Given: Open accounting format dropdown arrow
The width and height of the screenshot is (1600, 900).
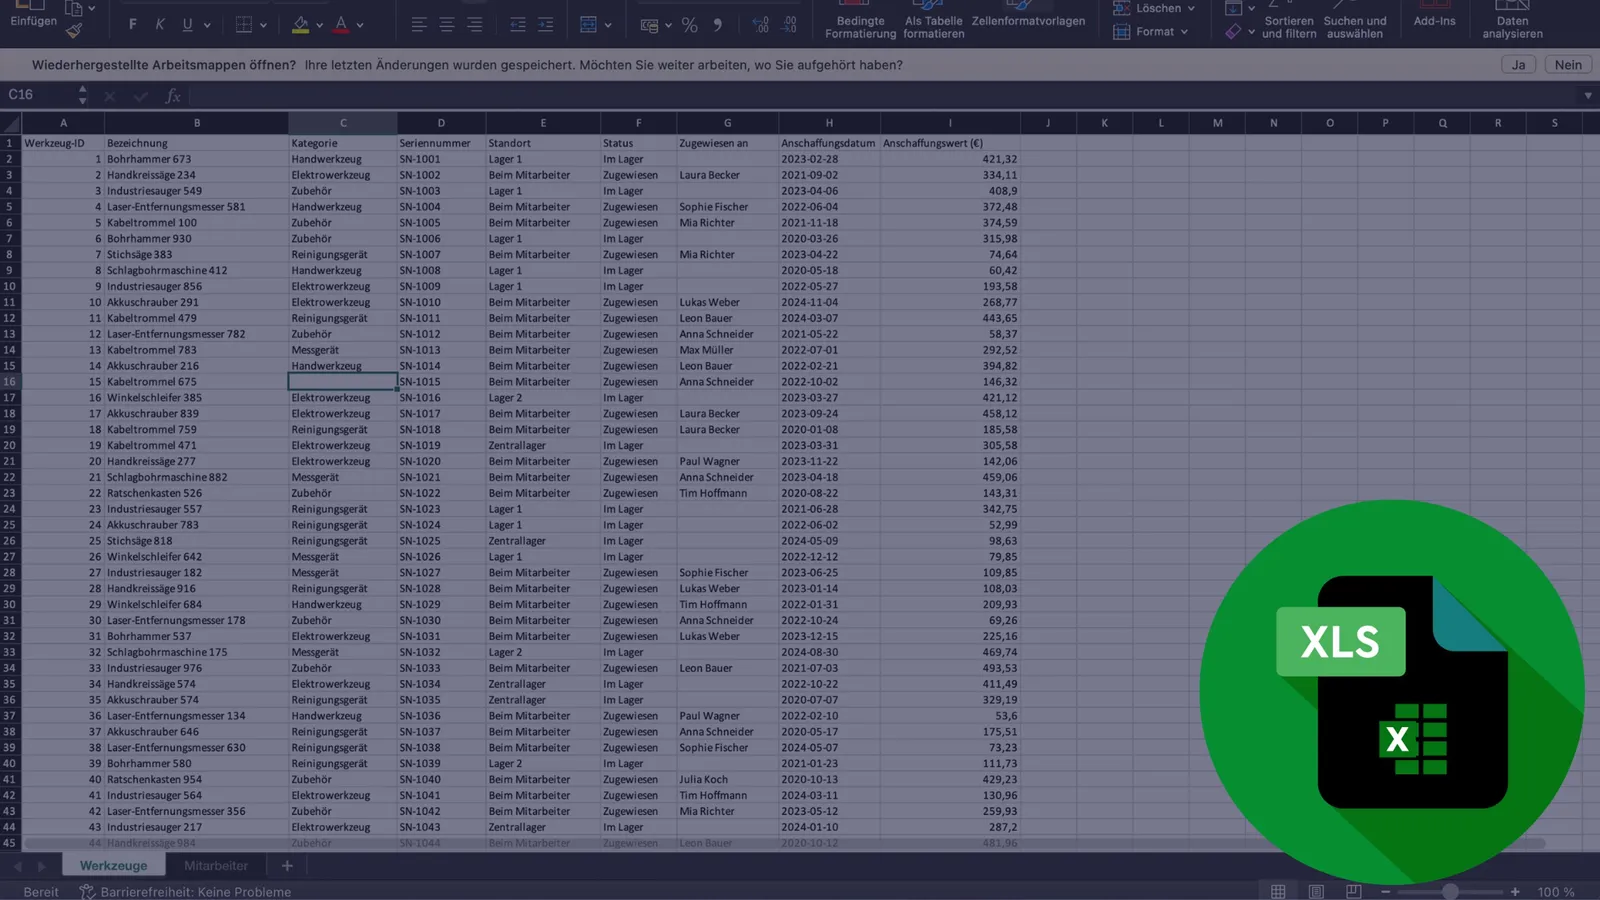Looking at the screenshot, I should tap(668, 25).
